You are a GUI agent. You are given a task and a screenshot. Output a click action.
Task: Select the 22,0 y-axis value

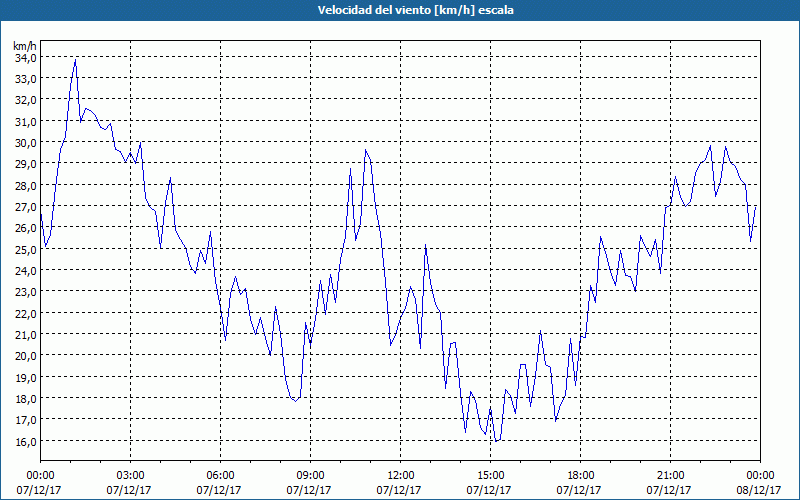25,313
